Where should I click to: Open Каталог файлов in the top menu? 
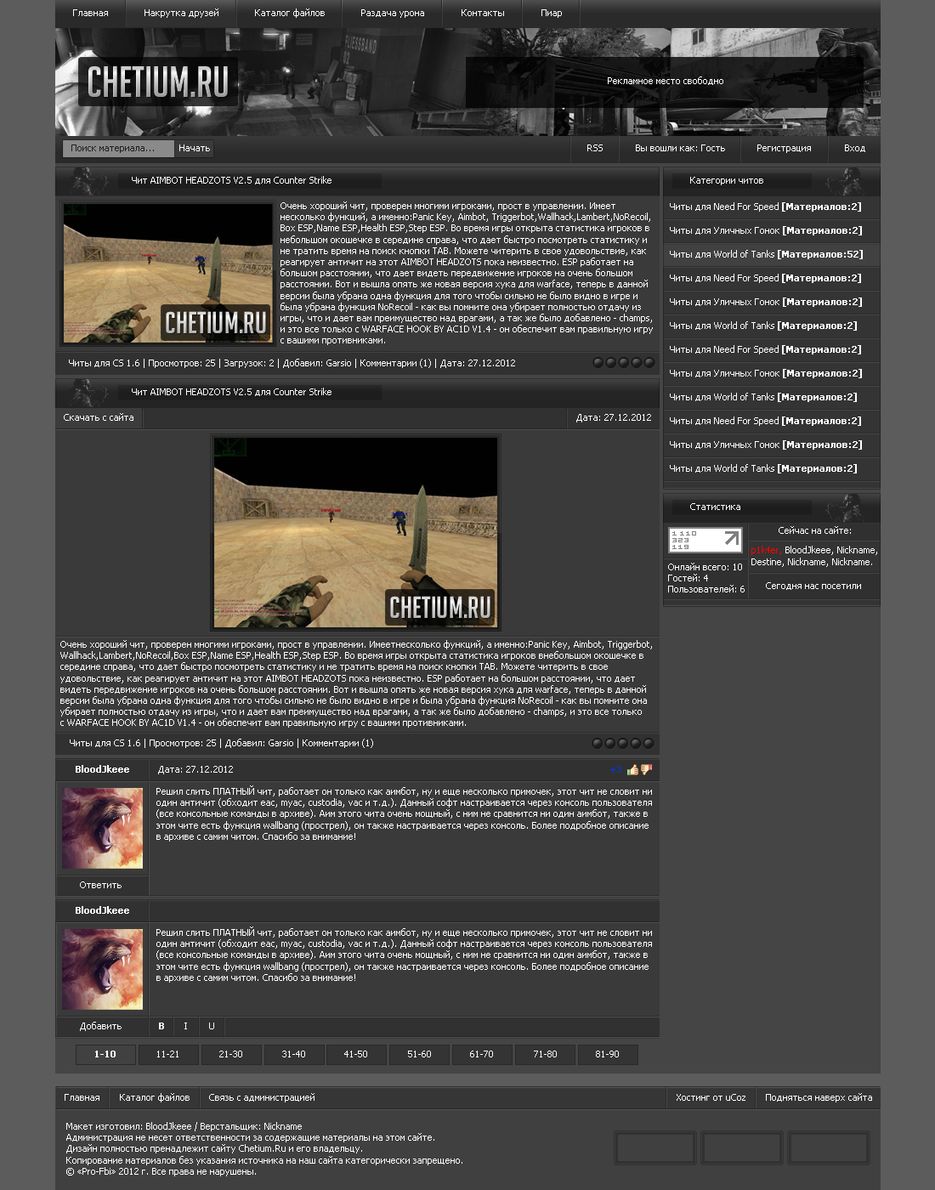[289, 13]
